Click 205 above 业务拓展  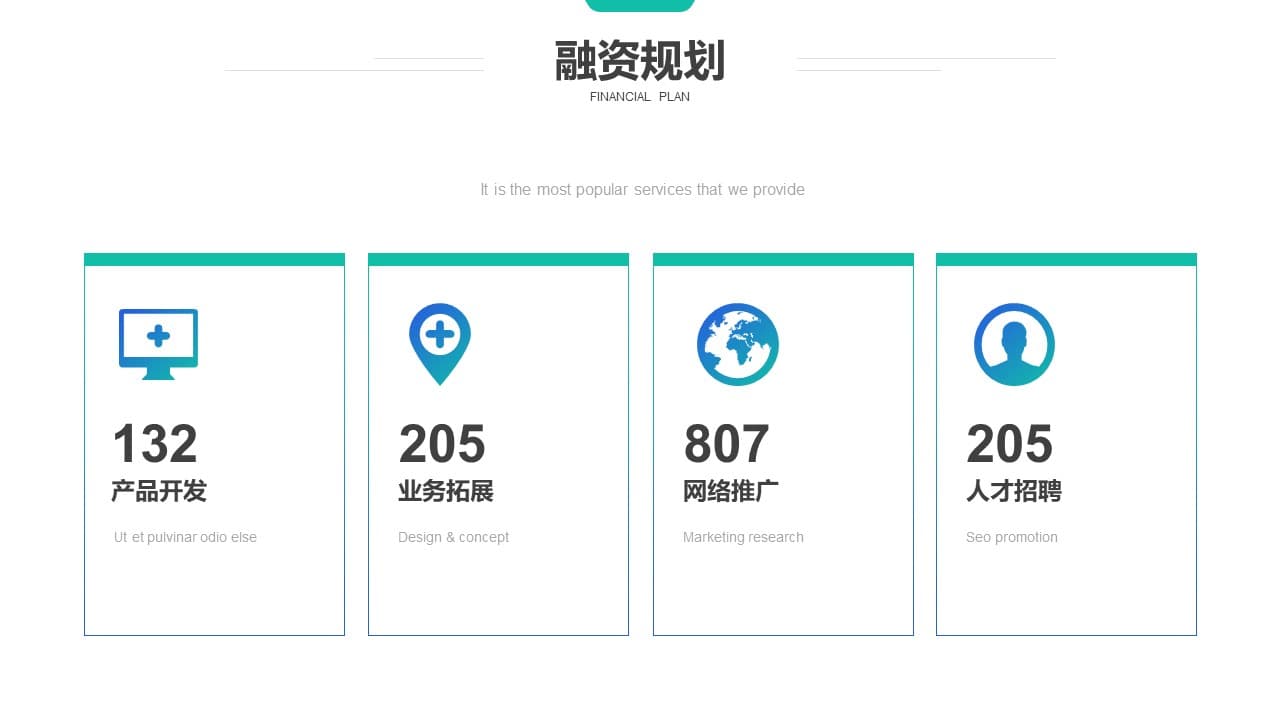click(442, 444)
